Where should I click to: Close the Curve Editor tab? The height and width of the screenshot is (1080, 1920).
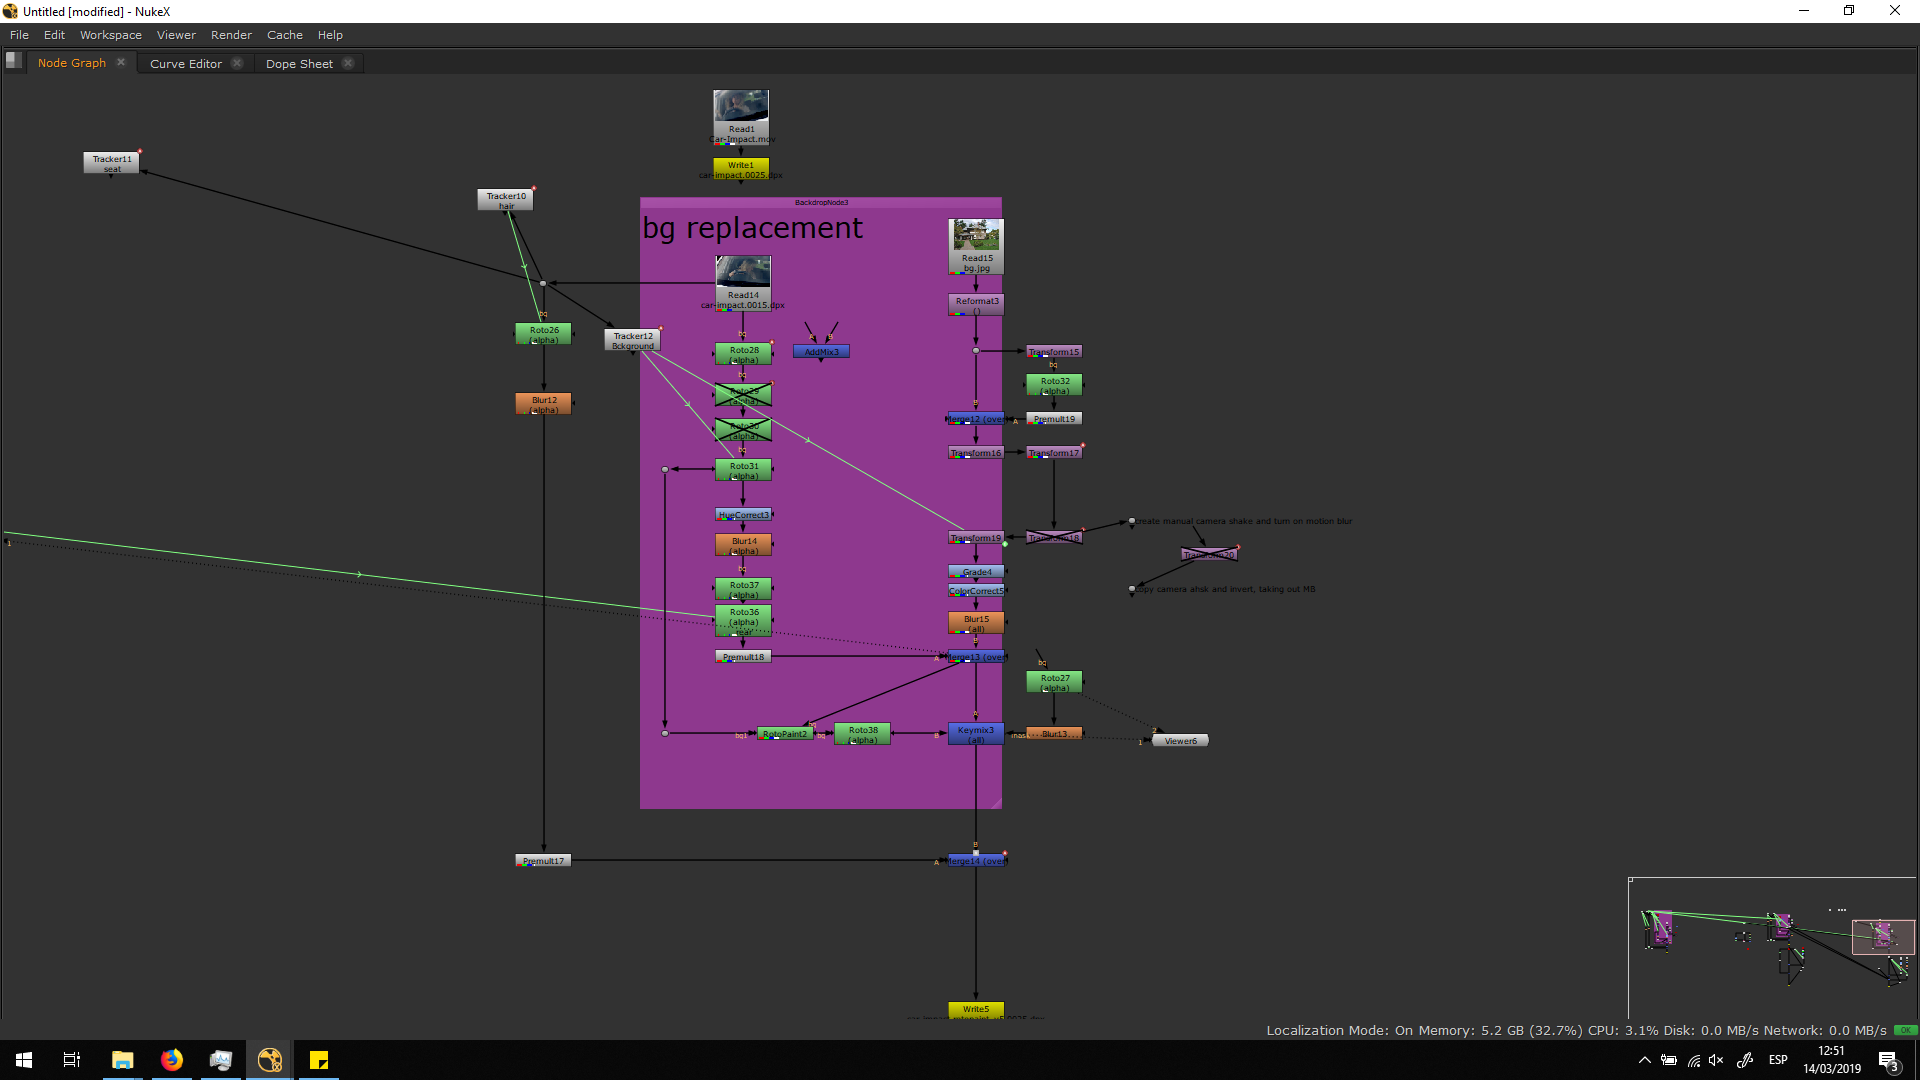(237, 63)
